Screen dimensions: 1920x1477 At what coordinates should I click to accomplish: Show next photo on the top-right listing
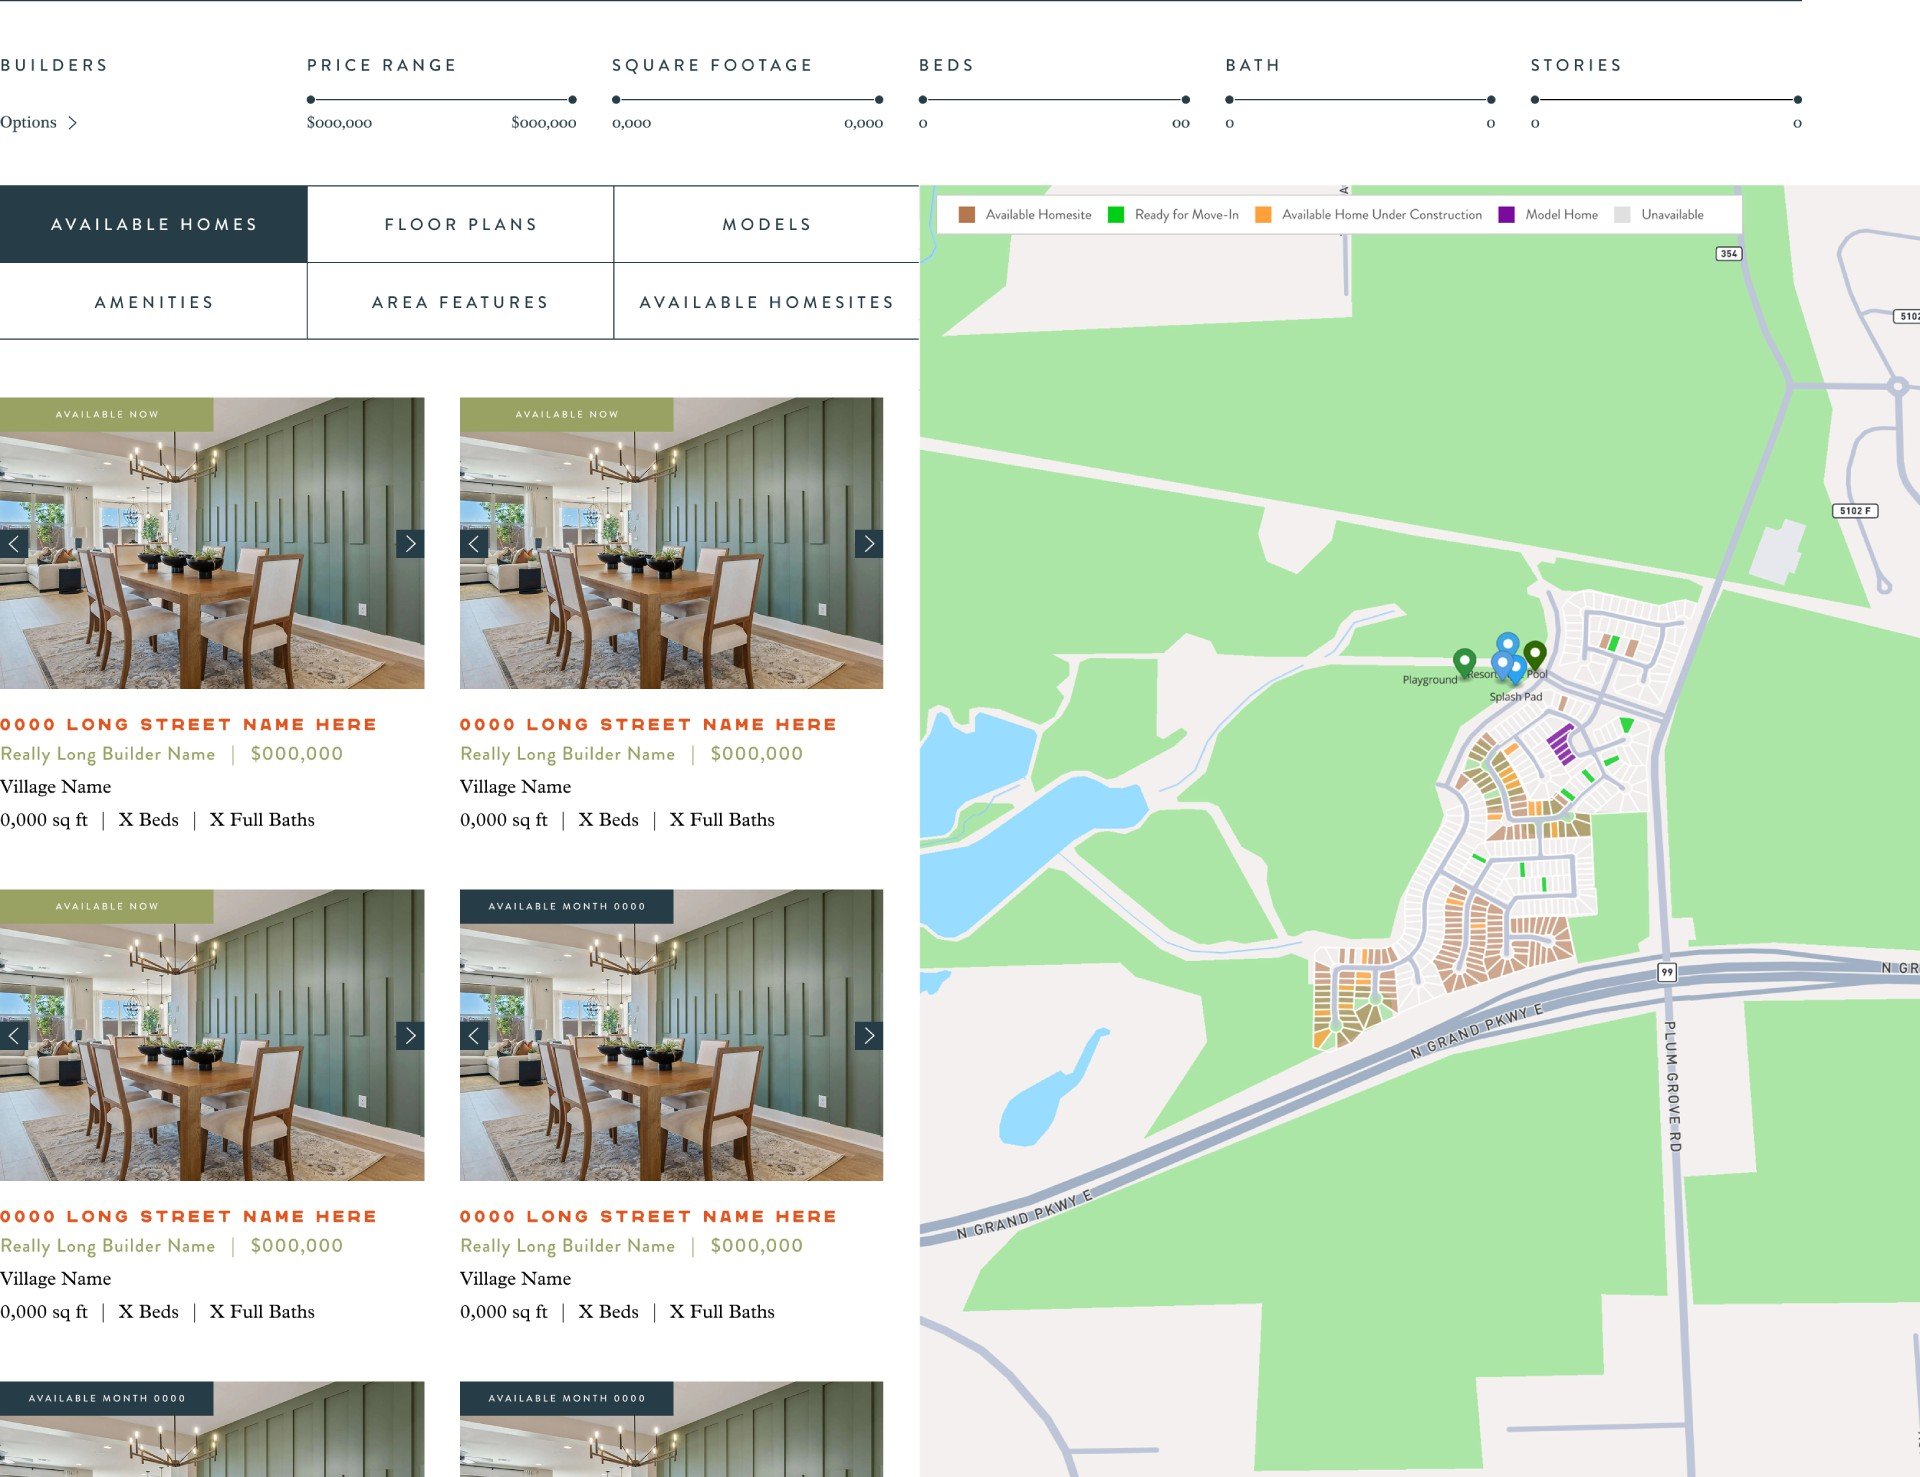point(869,544)
